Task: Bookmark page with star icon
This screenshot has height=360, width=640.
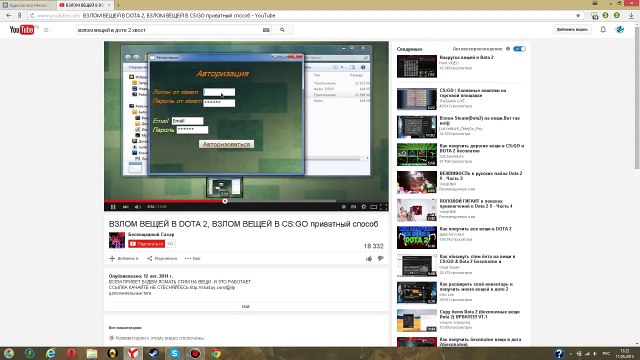Action: point(578,16)
